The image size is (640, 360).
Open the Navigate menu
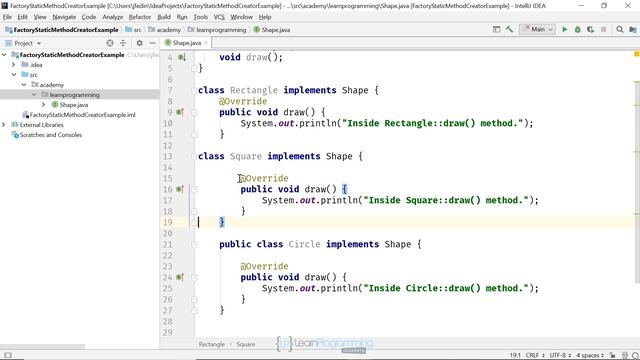[64, 17]
